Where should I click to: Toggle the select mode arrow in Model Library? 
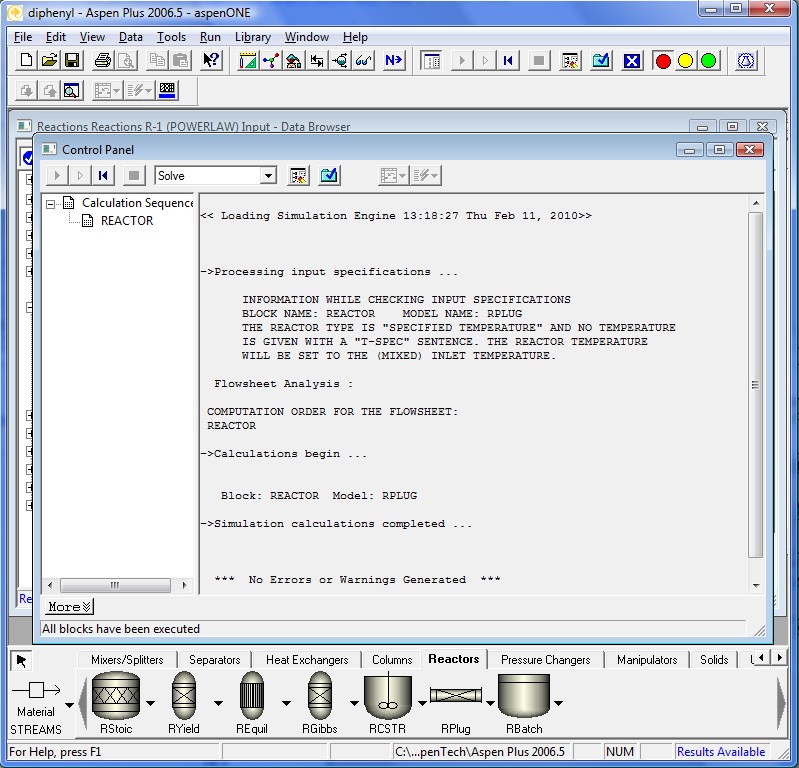tap(22, 660)
